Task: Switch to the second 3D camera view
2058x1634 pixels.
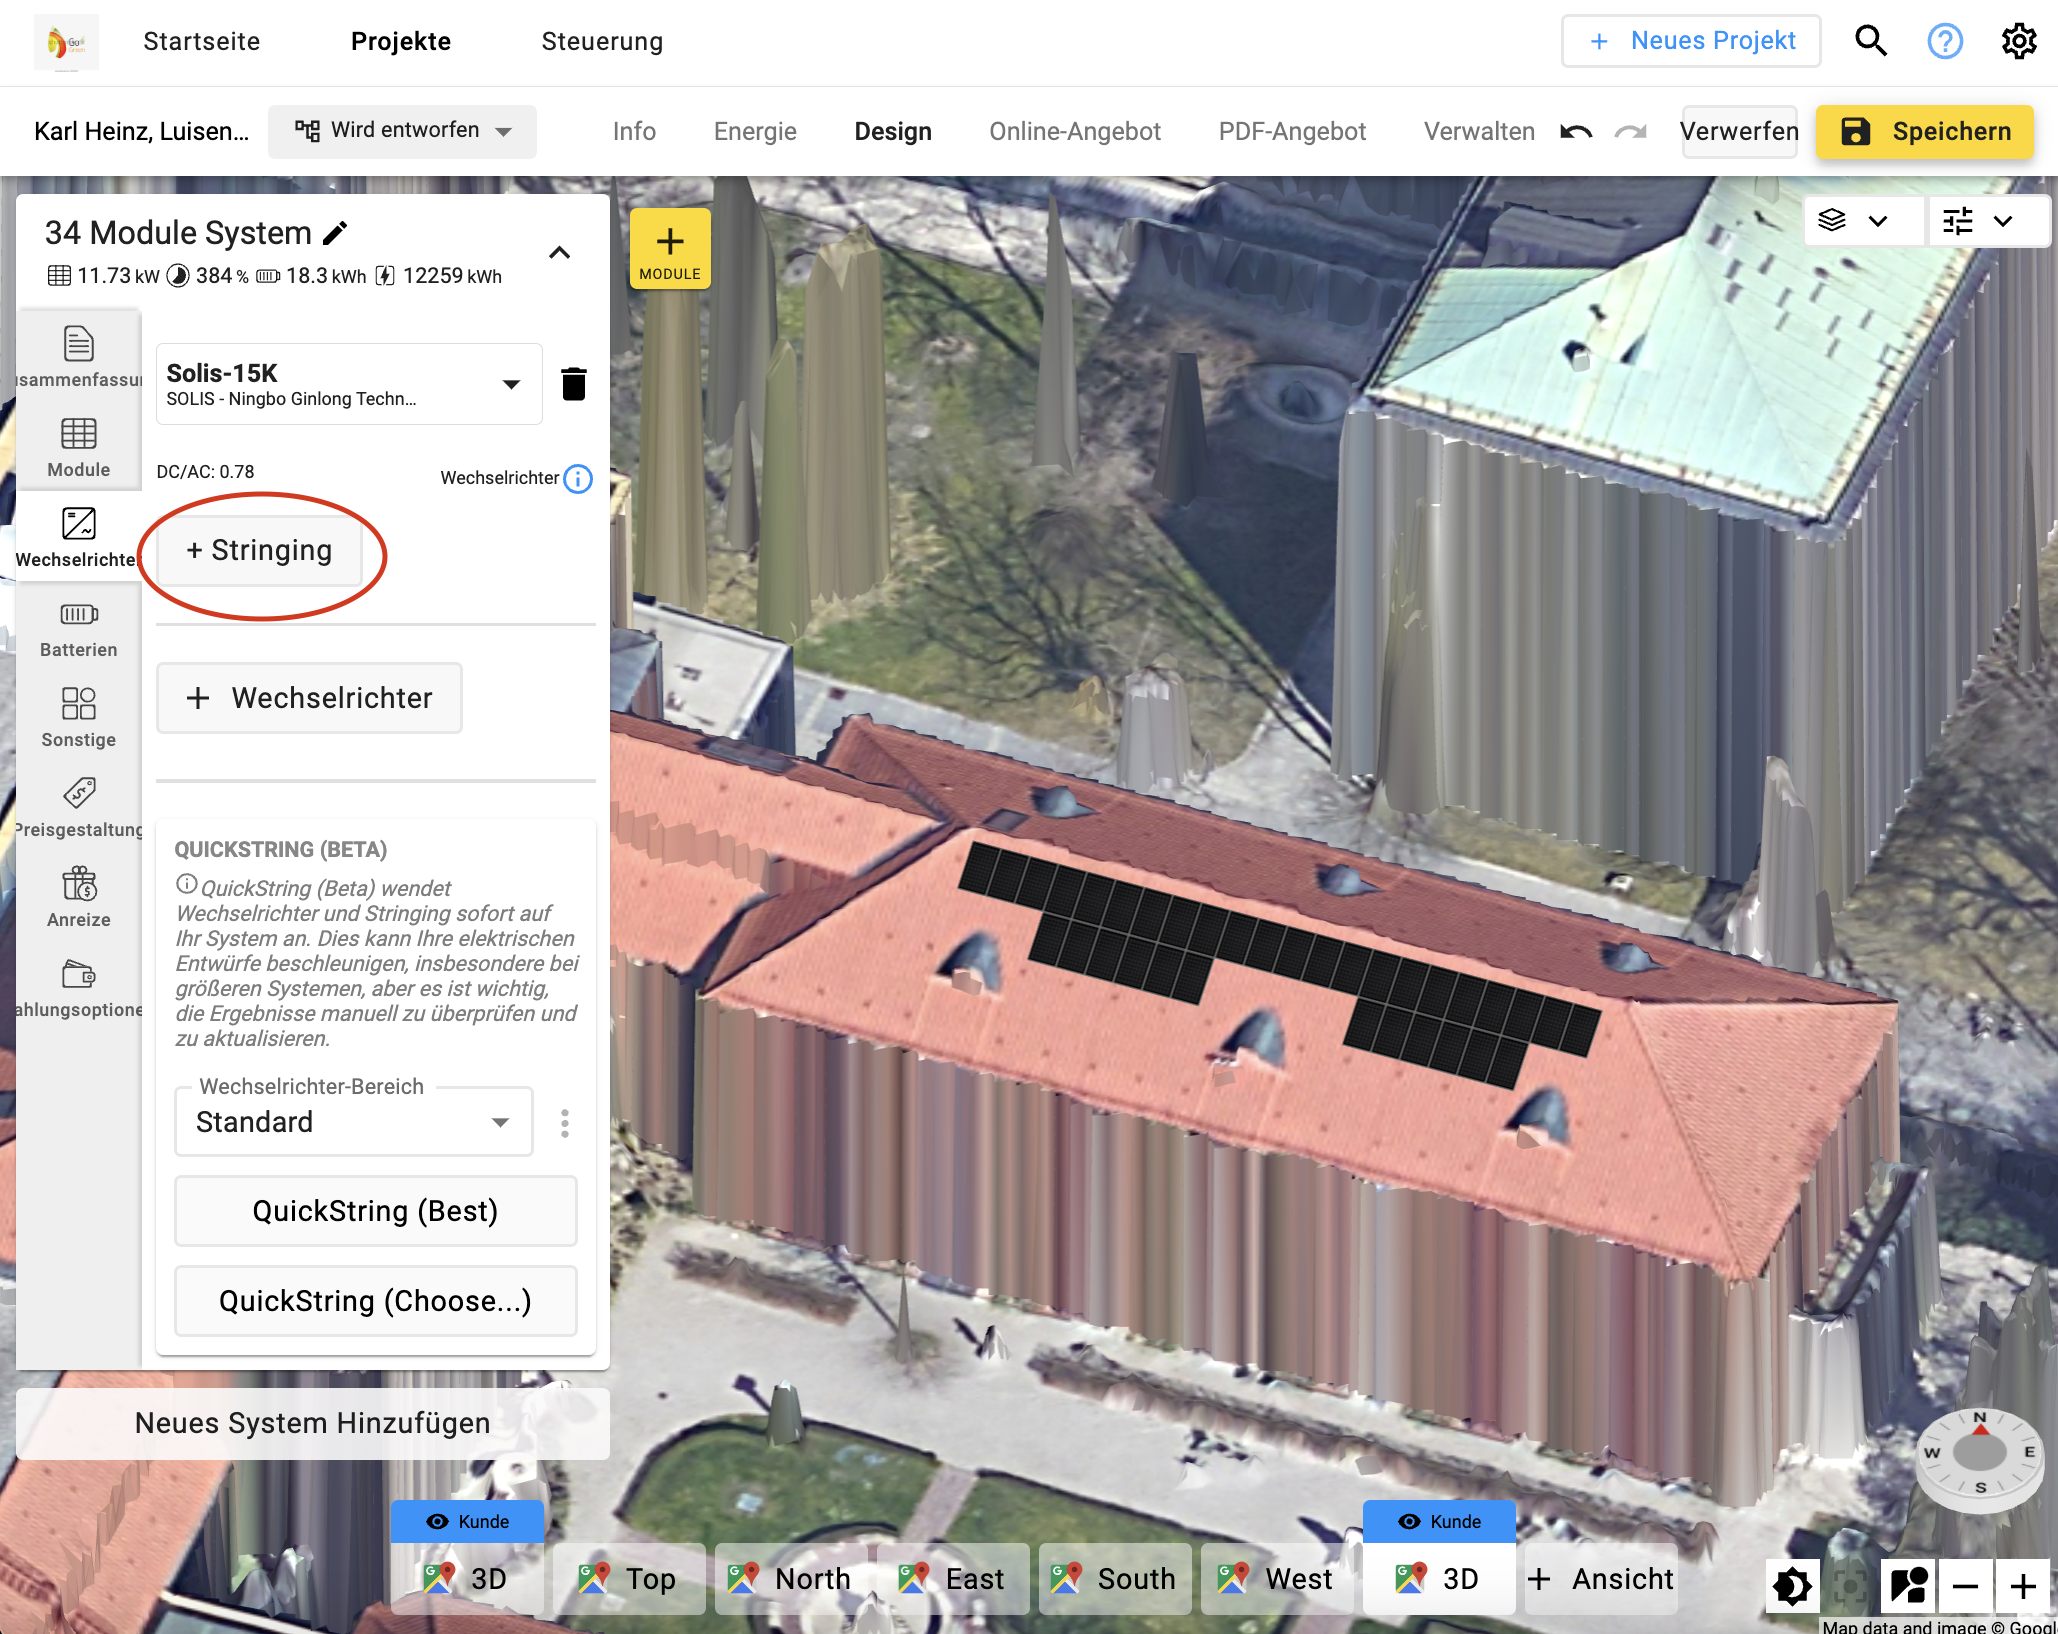Action: point(1439,1579)
